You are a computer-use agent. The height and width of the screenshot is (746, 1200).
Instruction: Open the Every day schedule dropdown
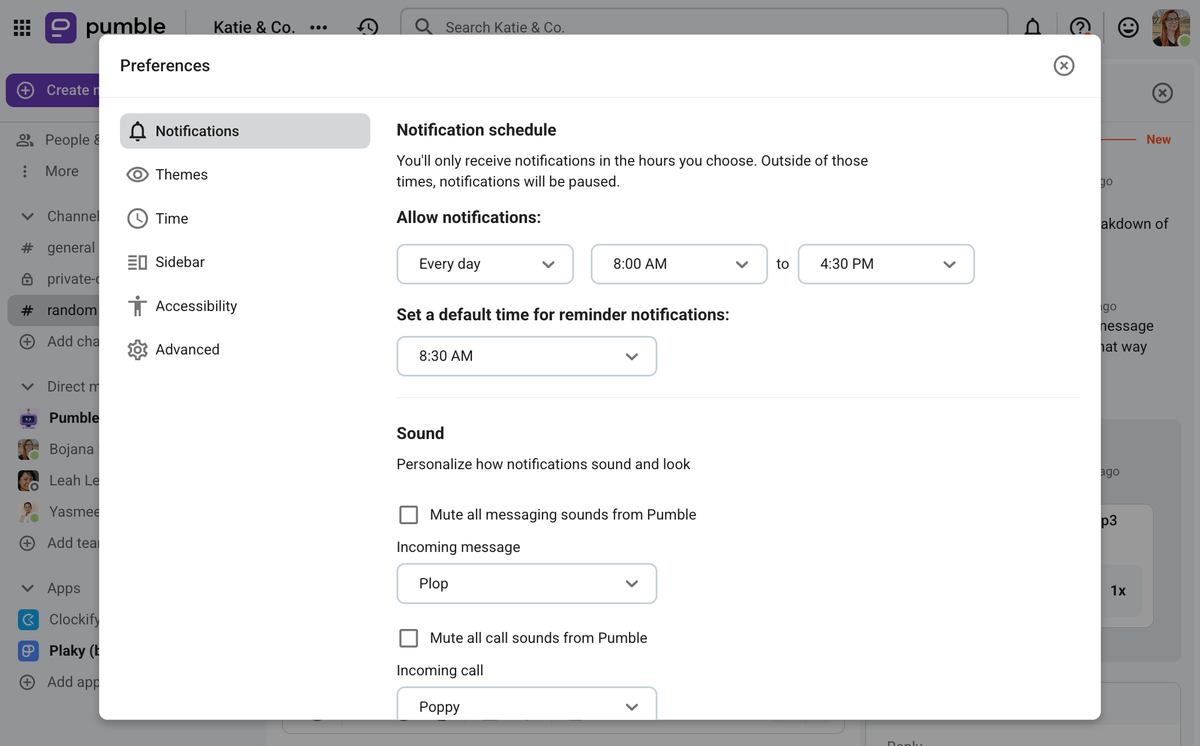485,264
